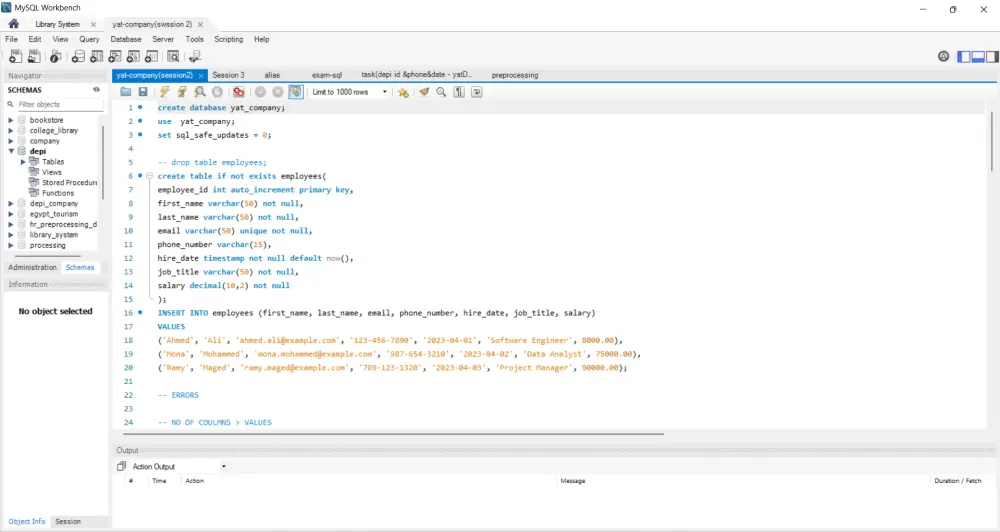The height and width of the screenshot is (532, 1000).
Task: Select Stored Procedures under depi
Action: pos(69,182)
